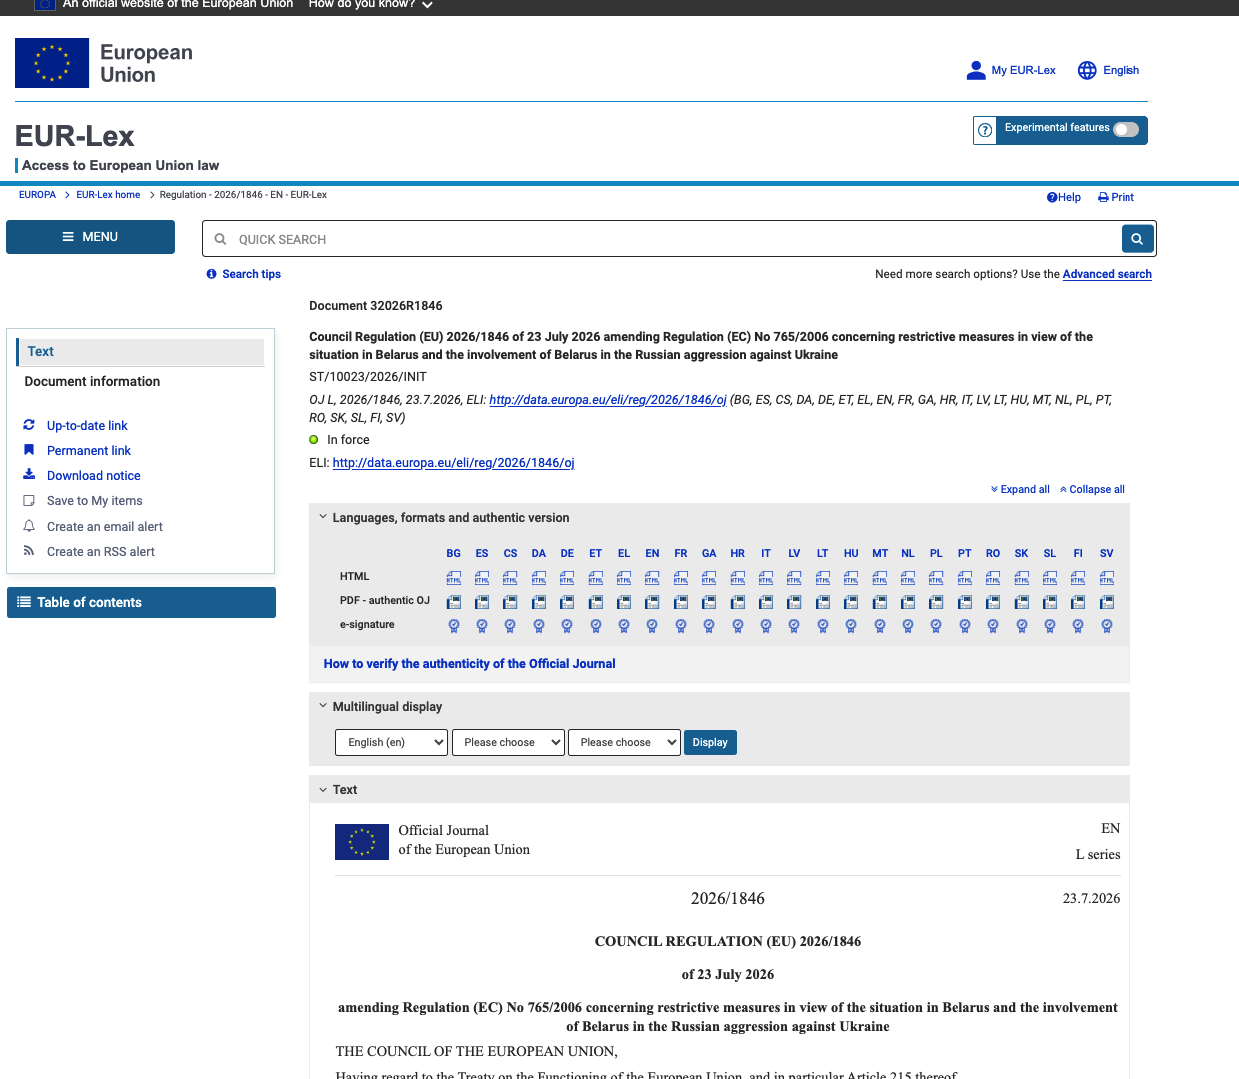Open the Help page

(x=1064, y=197)
